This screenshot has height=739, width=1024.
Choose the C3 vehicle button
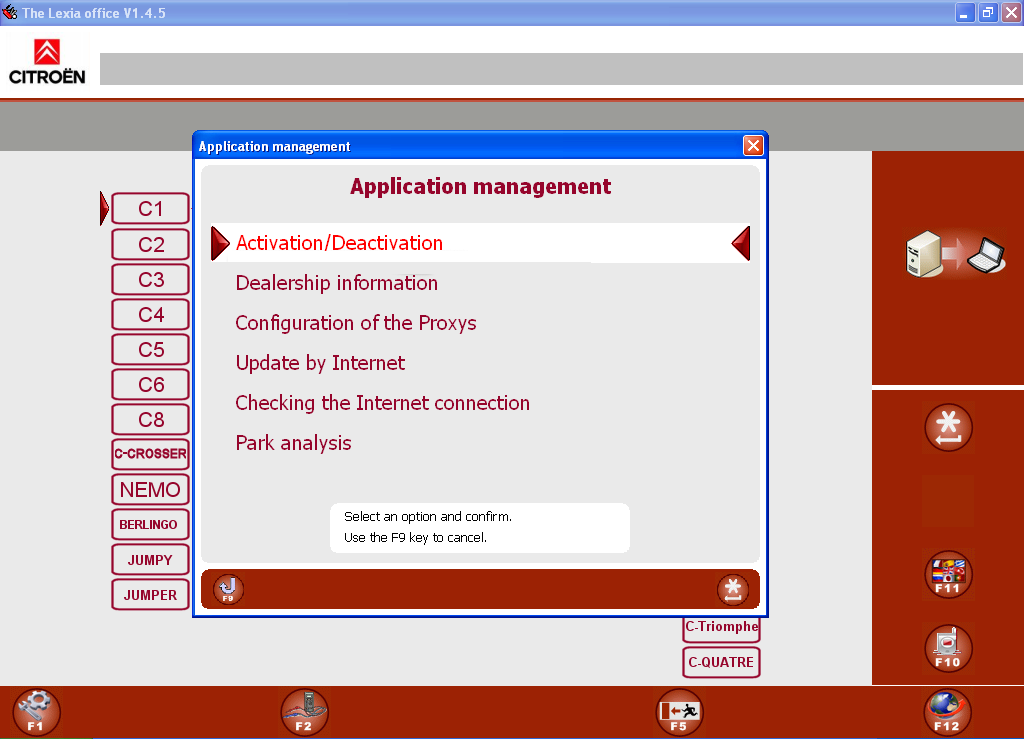coord(151,279)
